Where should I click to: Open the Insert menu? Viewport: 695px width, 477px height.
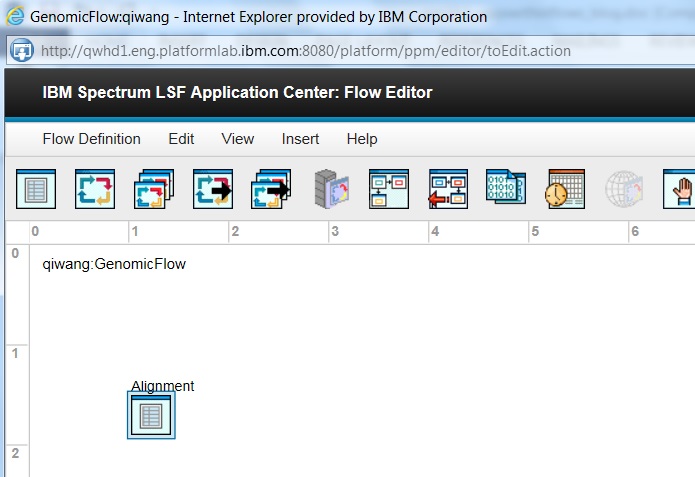coord(300,139)
